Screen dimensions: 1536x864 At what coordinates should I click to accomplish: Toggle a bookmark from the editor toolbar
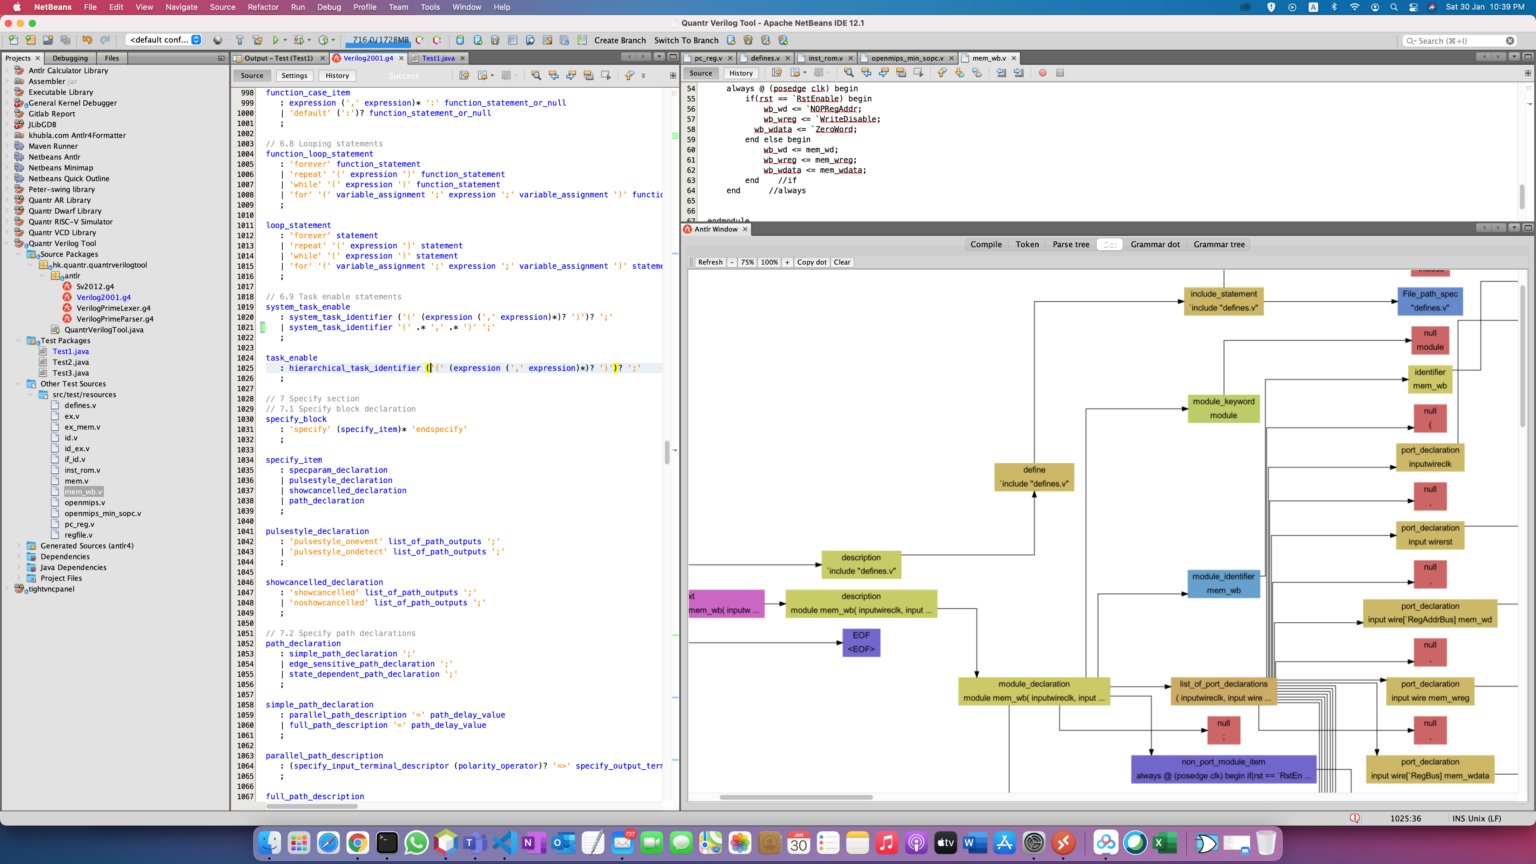pyautogui.click(x=587, y=75)
